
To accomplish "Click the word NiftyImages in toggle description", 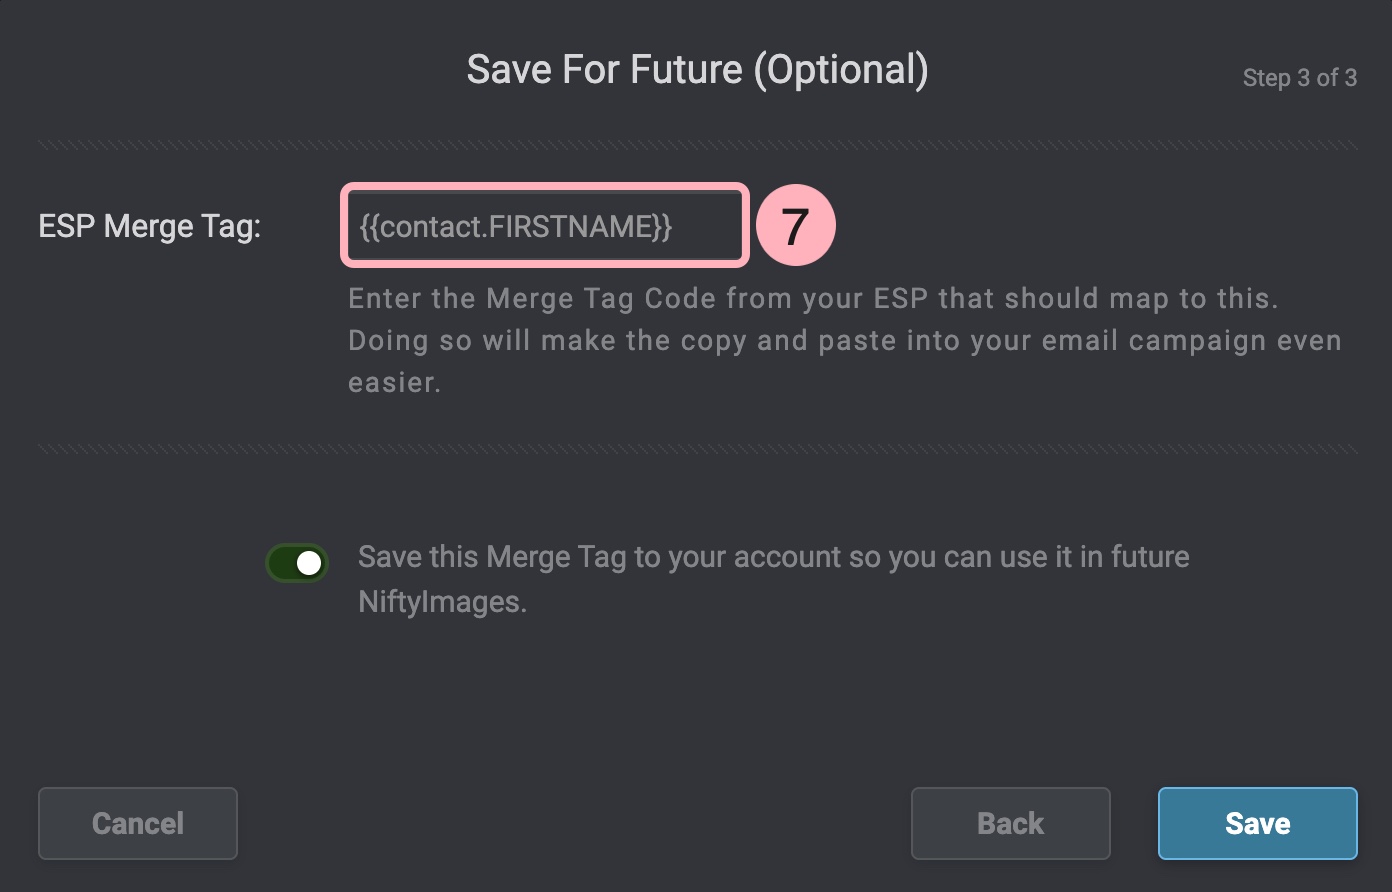I will click(440, 602).
